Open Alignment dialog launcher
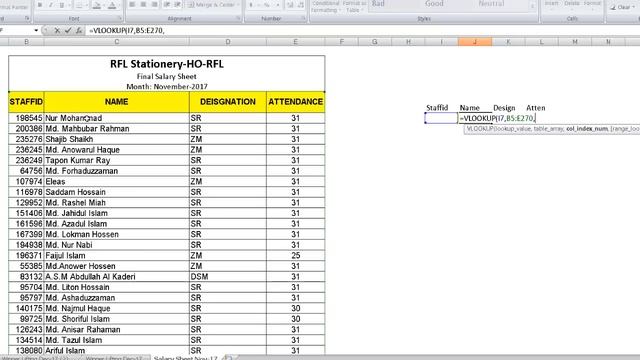 [238, 19]
